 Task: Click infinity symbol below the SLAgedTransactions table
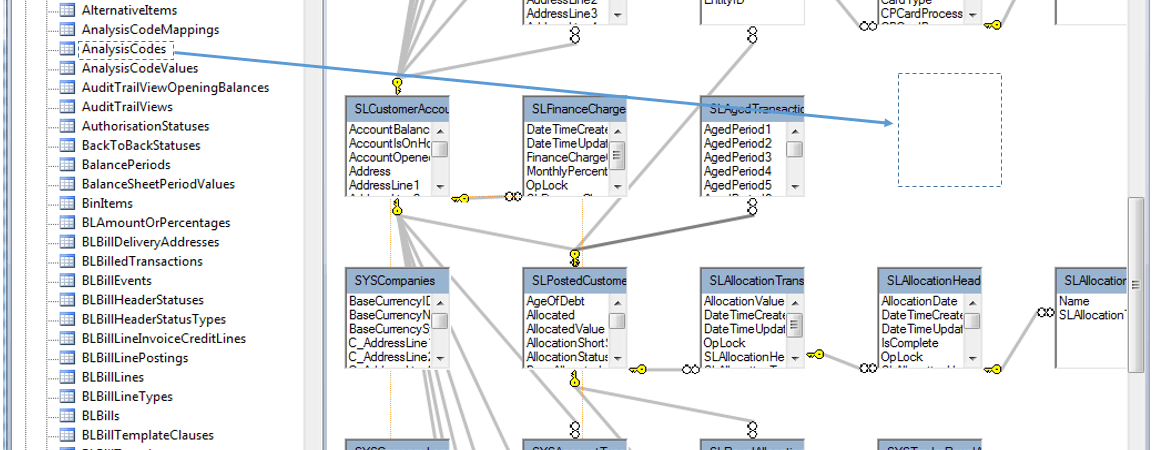pyautogui.click(x=752, y=207)
